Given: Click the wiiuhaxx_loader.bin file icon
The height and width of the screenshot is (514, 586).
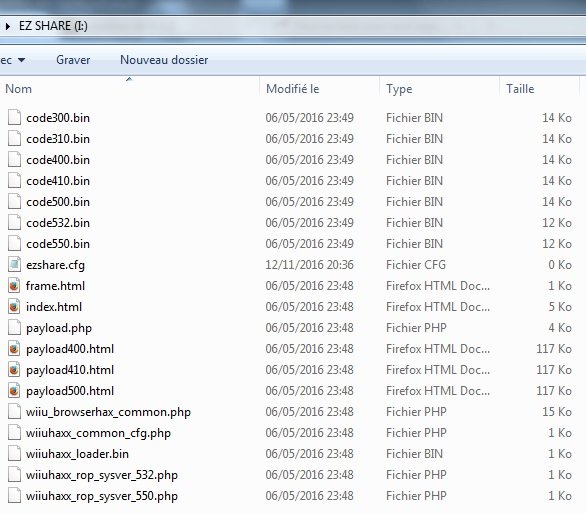Looking at the screenshot, I should 14,453.
